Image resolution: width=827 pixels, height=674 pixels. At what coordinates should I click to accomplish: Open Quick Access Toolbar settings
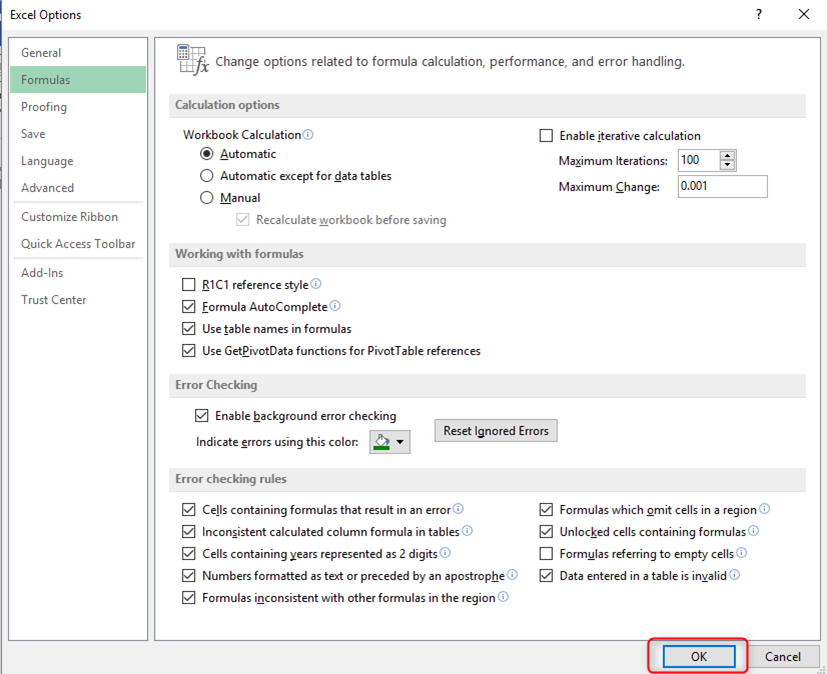point(78,244)
